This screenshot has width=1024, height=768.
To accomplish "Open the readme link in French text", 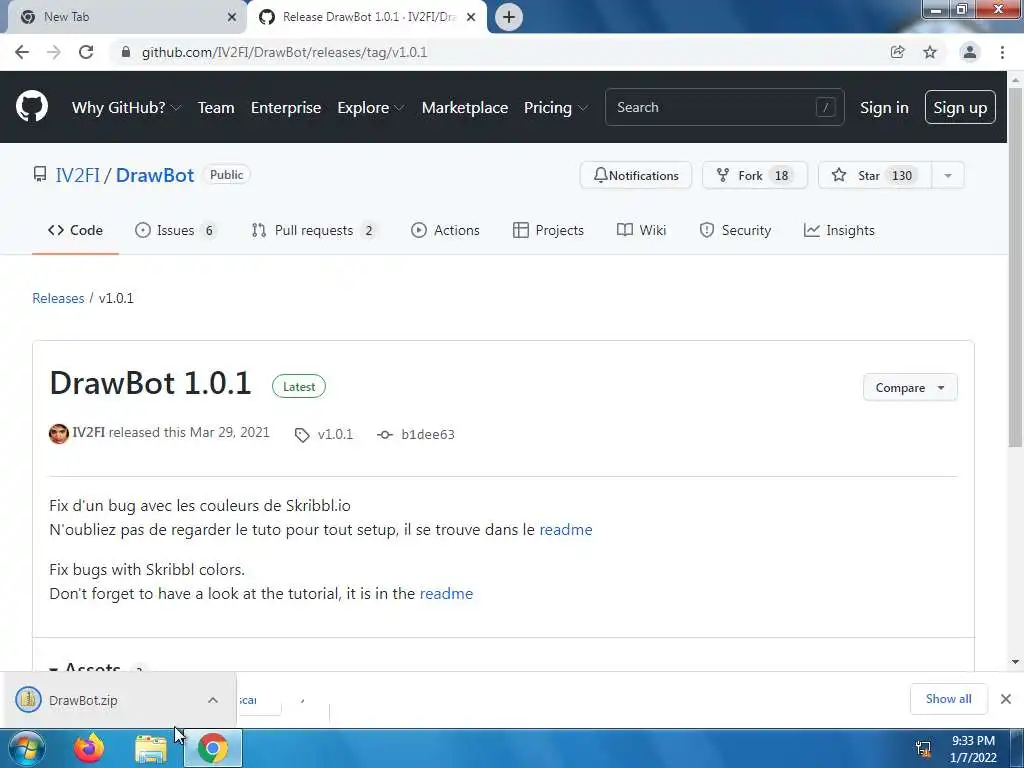I will click(x=566, y=530).
